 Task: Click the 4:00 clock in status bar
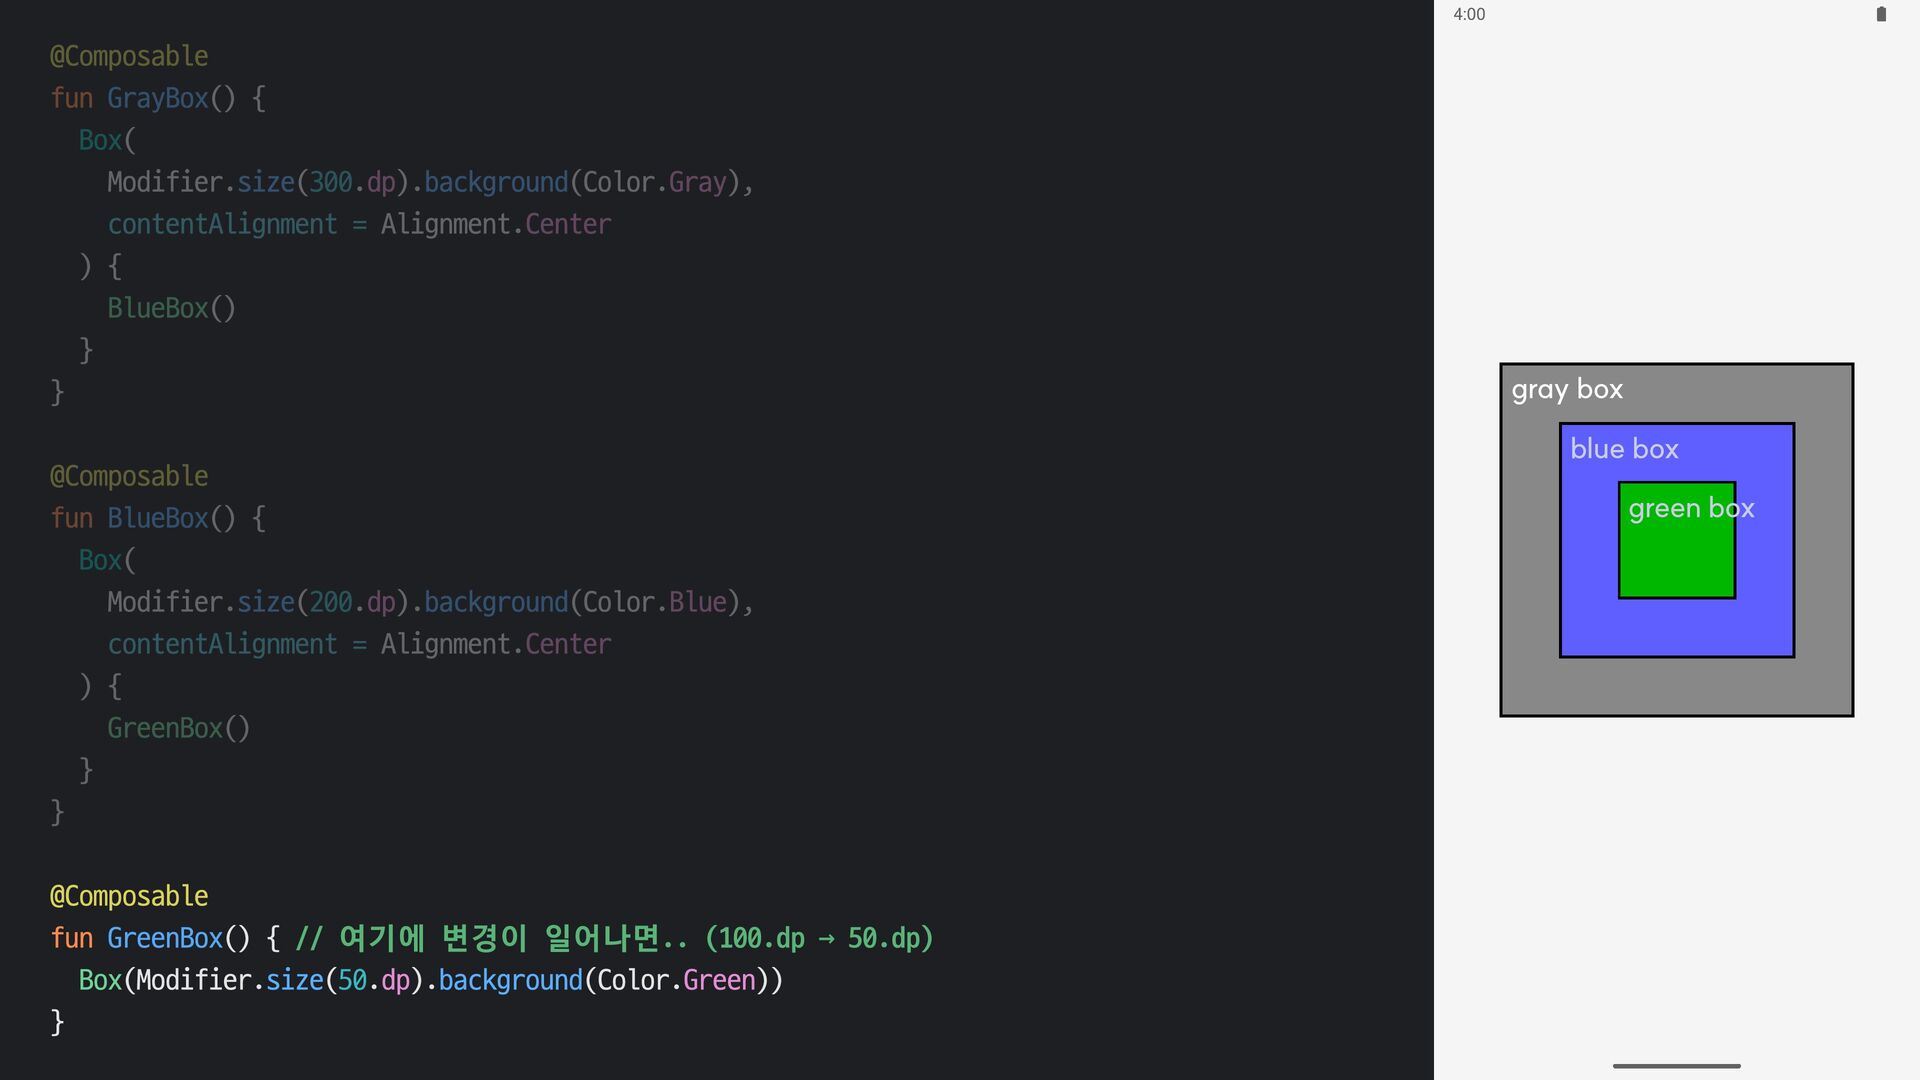(1469, 14)
